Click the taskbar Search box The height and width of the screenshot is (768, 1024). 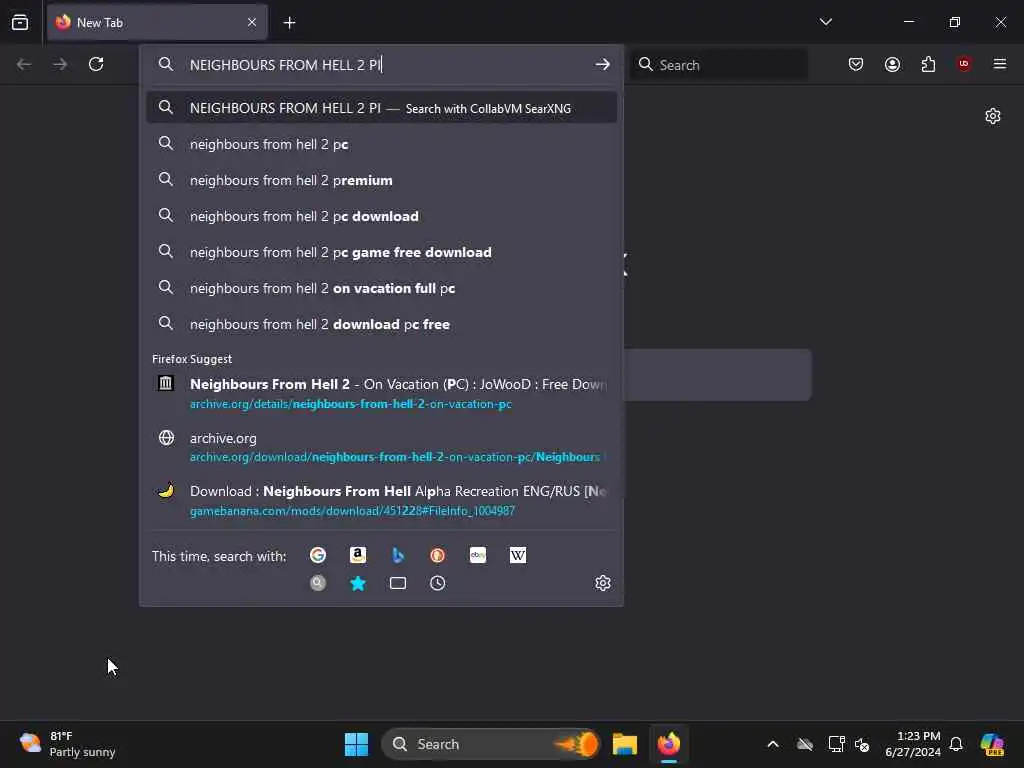coord(490,744)
